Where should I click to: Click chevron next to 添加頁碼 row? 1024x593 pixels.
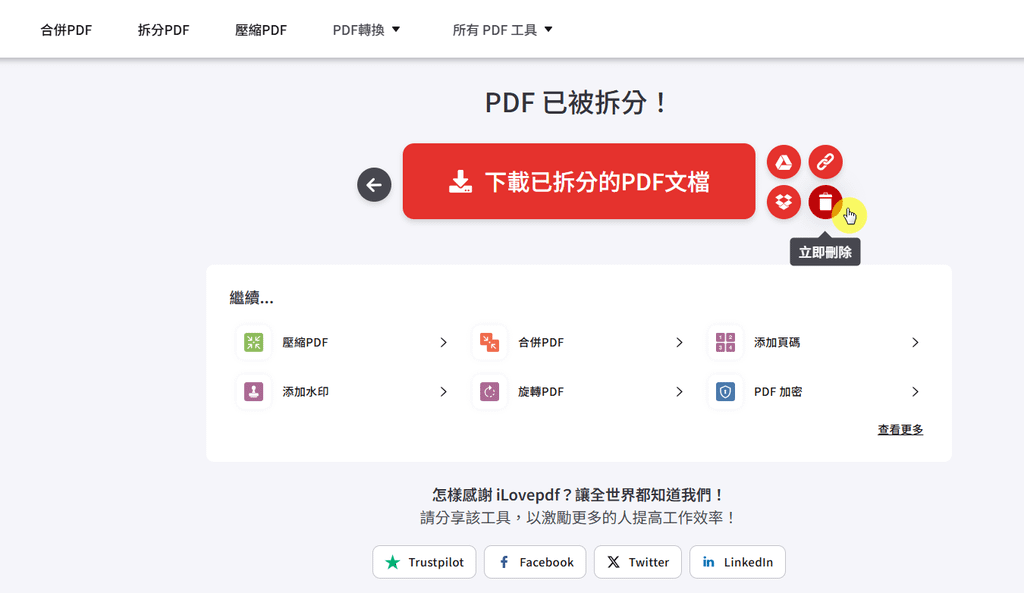pyautogui.click(x=915, y=342)
